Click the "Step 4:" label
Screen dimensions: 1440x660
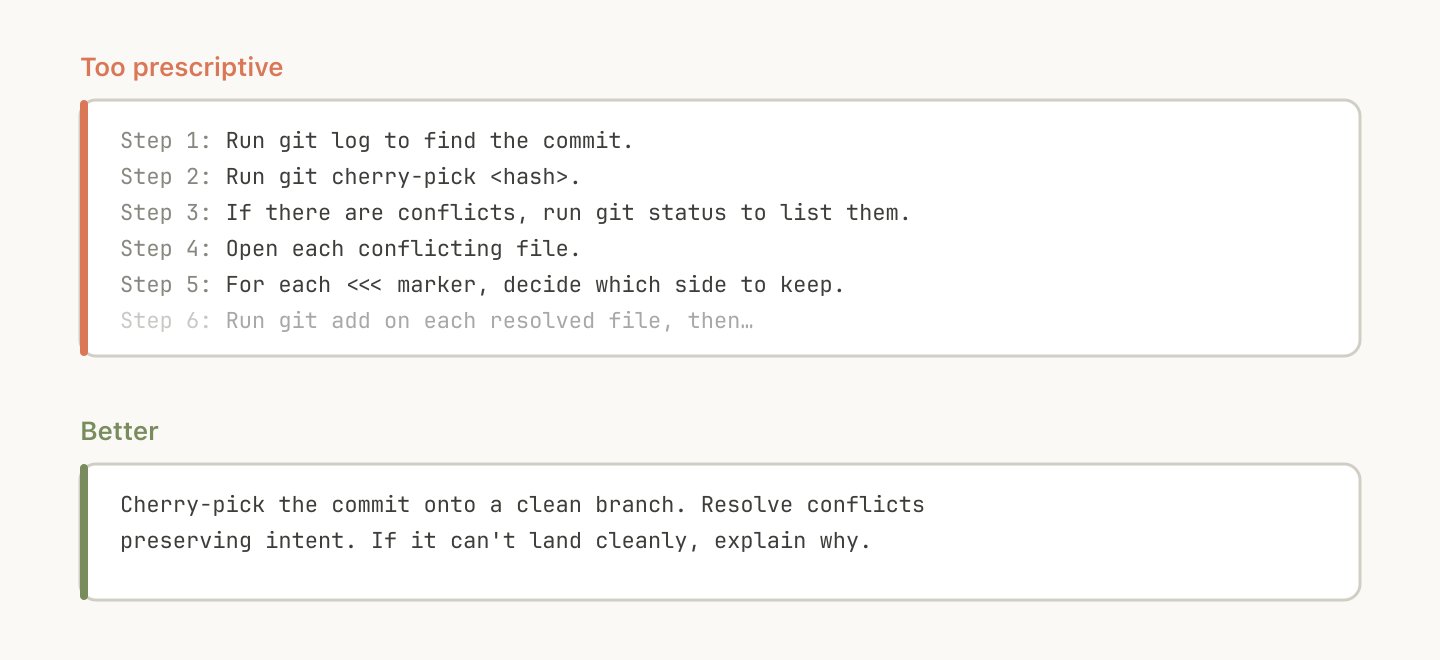(x=166, y=249)
